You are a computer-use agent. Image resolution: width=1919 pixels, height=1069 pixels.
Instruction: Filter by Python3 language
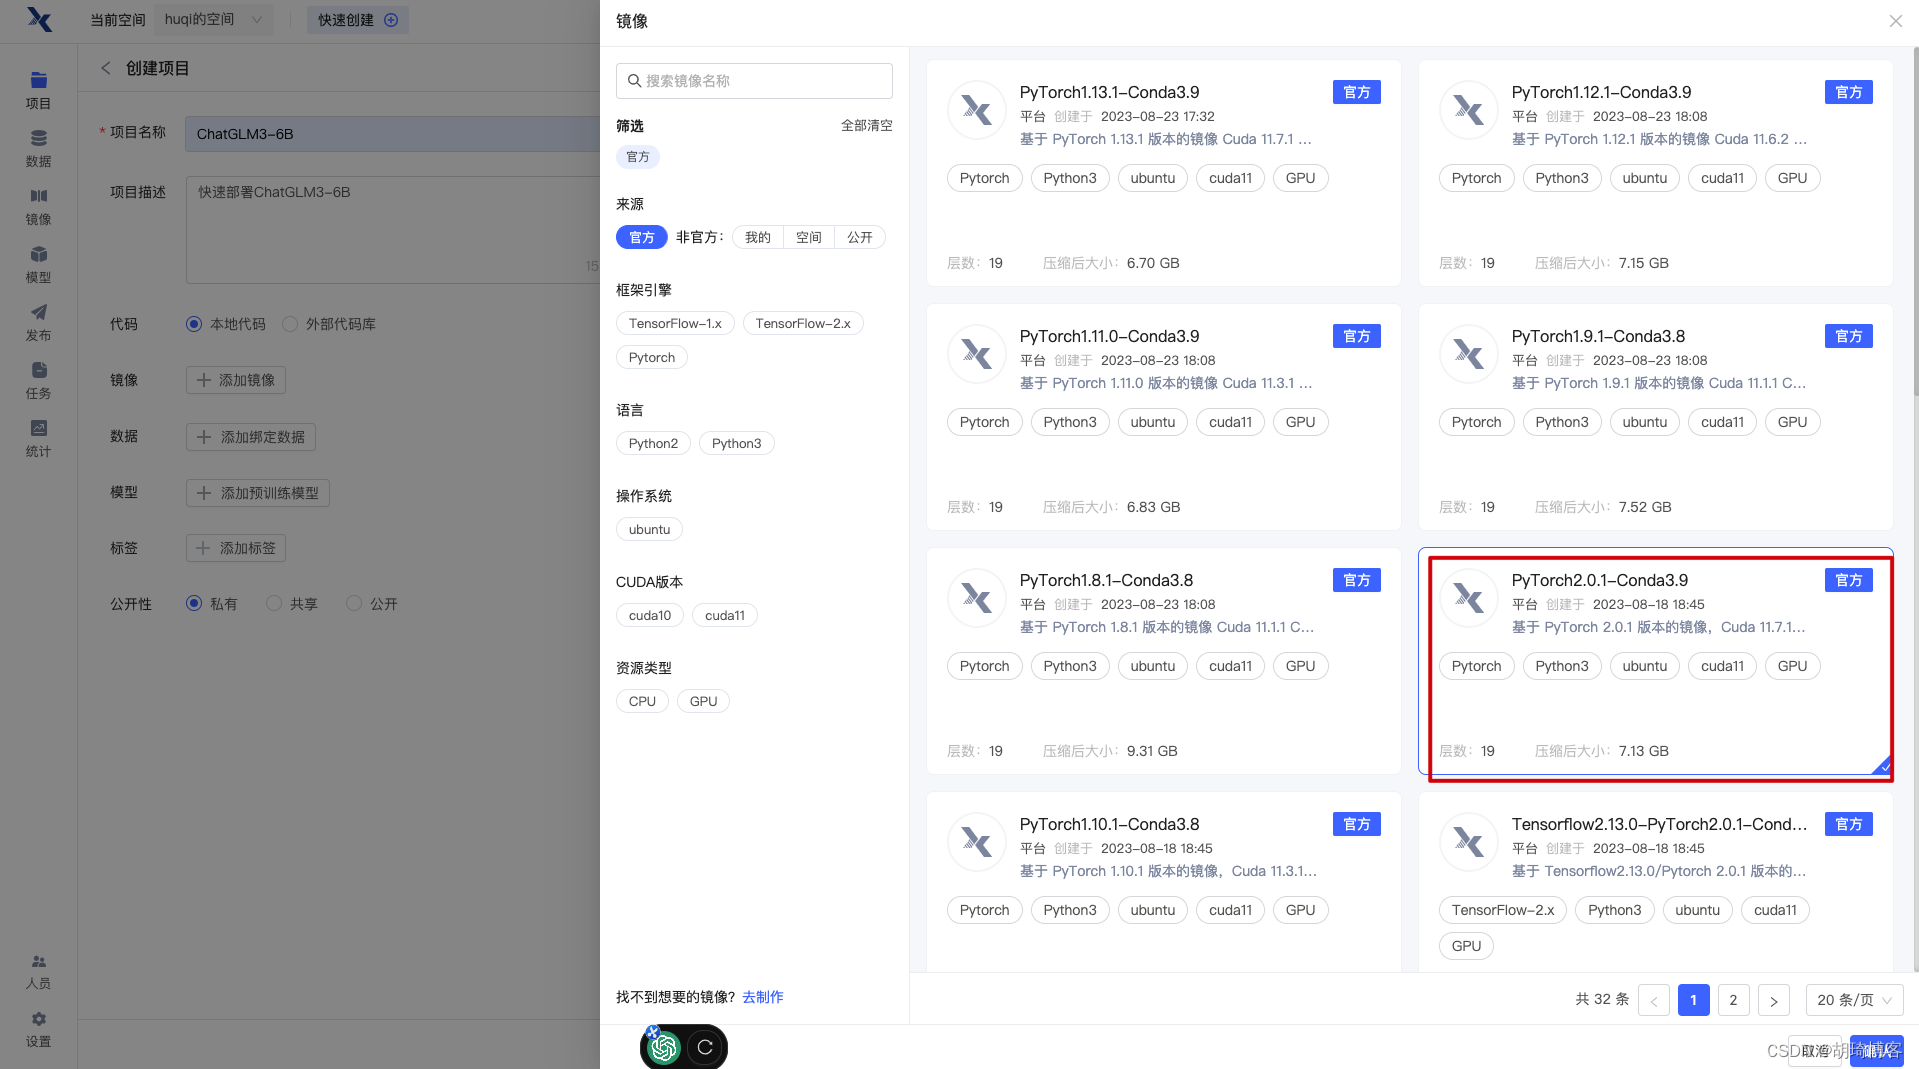click(736, 443)
